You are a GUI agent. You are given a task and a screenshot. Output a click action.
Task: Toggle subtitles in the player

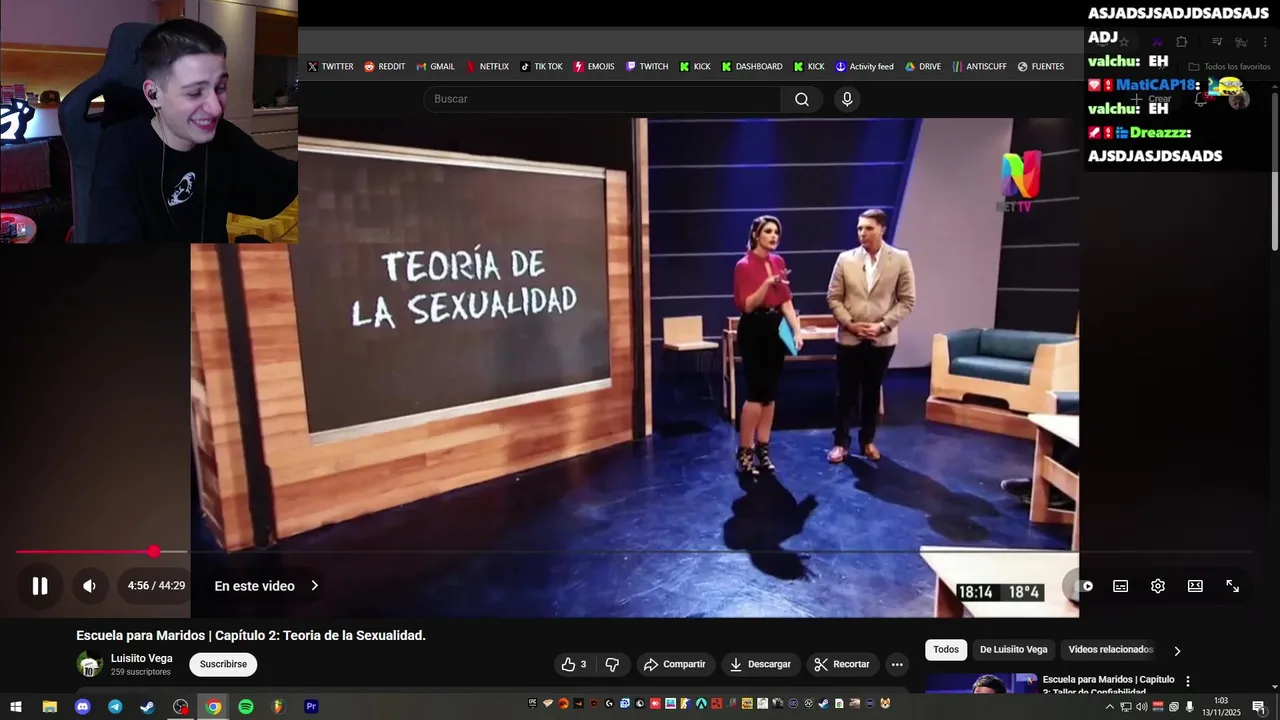[1121, 586]
